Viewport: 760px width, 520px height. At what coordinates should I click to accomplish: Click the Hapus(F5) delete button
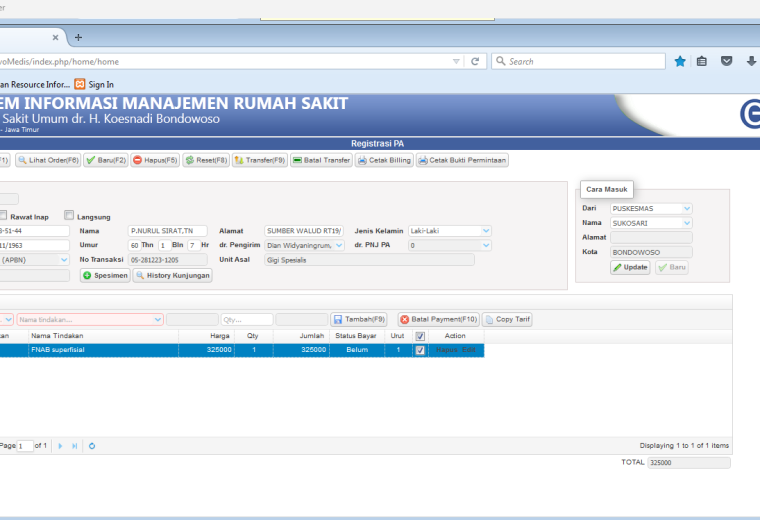pyautogui.click(x=155, y=160)
